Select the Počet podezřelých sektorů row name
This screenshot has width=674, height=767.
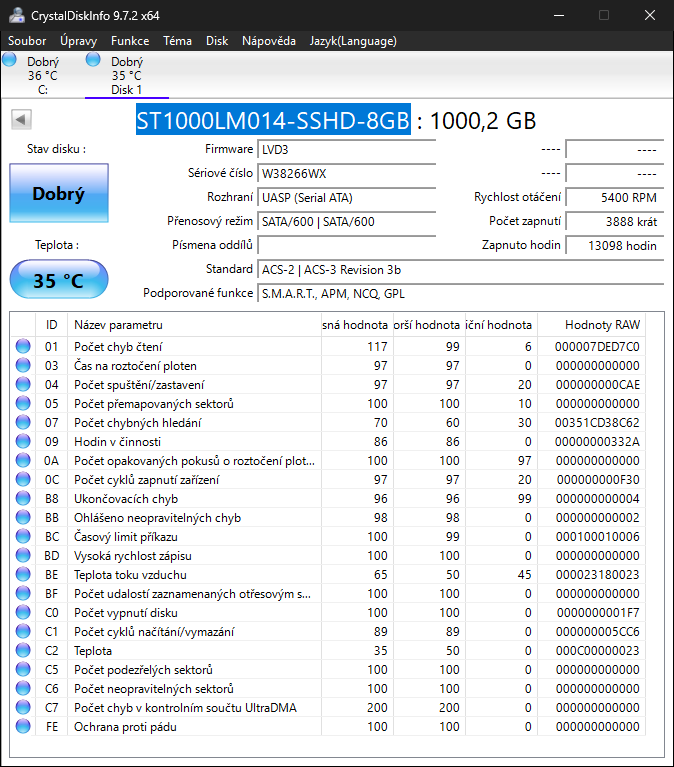pyautogui.click(x=143, y=670)
